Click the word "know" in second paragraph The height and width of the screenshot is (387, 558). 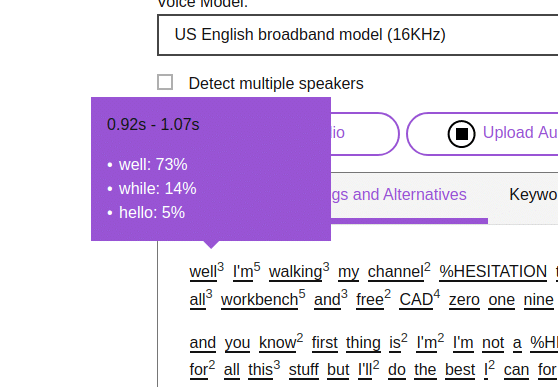tap(277, 343)
